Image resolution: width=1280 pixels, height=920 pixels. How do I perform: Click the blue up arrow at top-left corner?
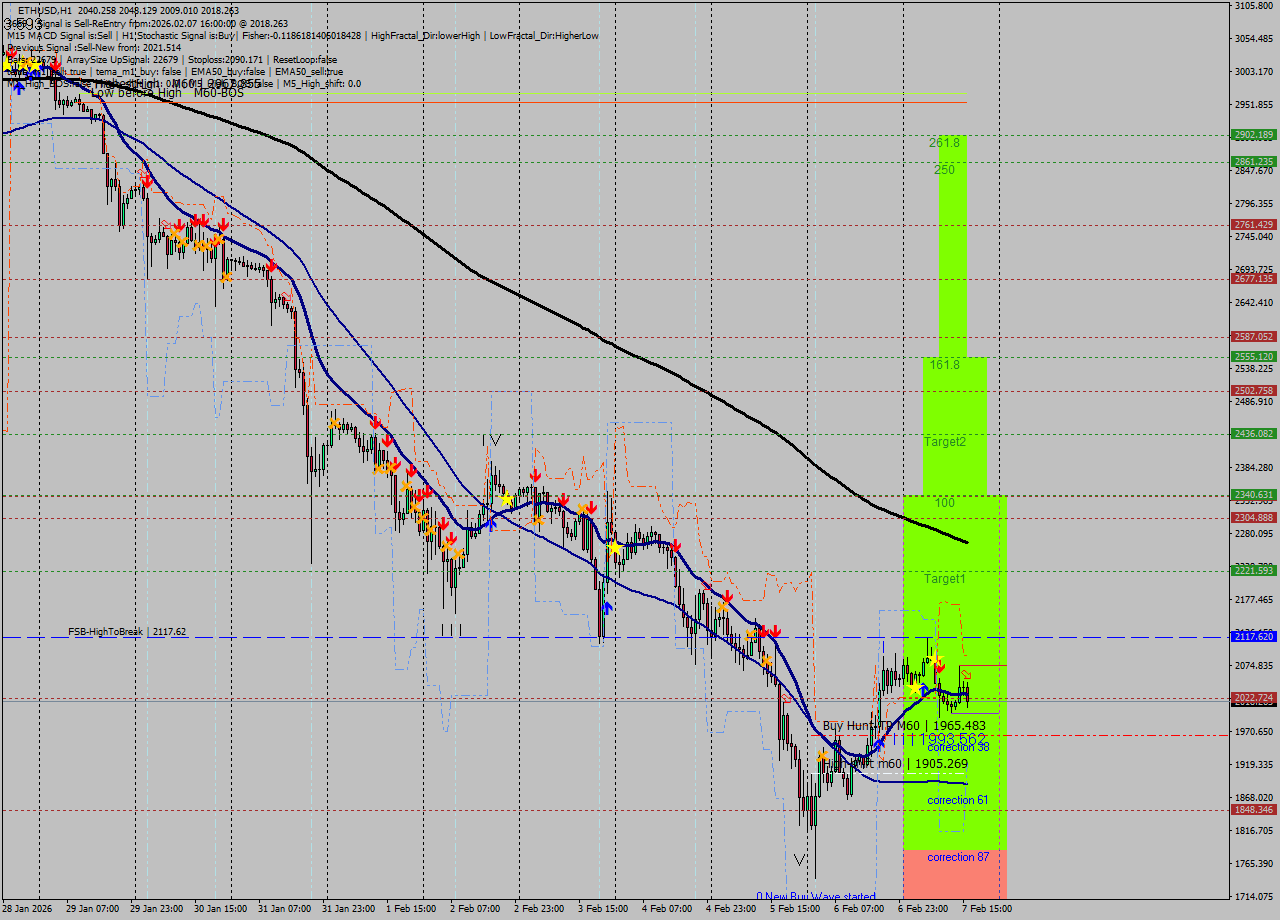pyautogui.click(x=18, y=88)
